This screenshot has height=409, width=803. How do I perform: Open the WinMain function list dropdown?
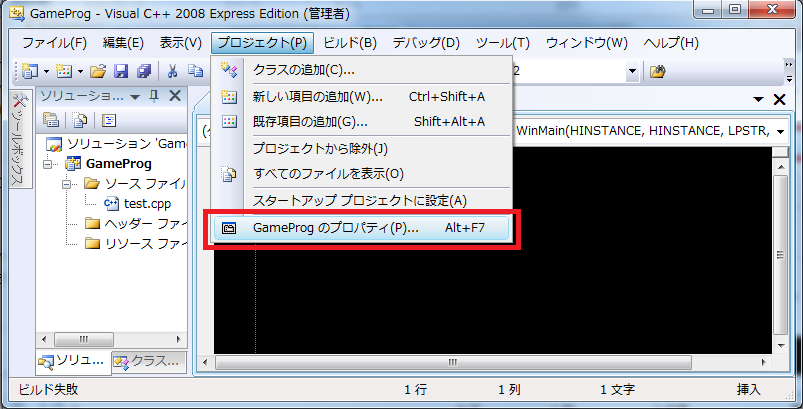tap(780, 132)
